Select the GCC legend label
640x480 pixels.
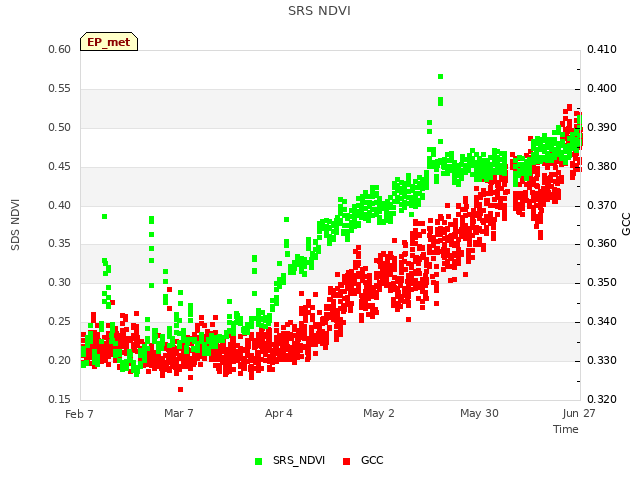point(372,460)
